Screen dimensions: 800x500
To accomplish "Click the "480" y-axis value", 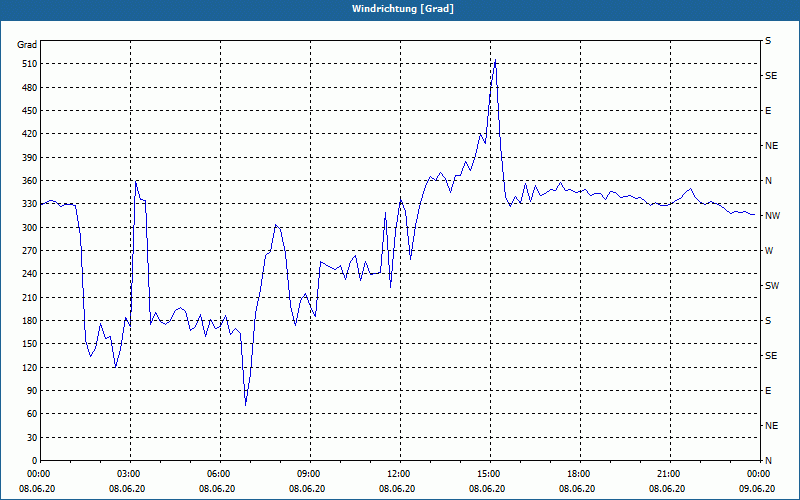I will tap(30, 88).
